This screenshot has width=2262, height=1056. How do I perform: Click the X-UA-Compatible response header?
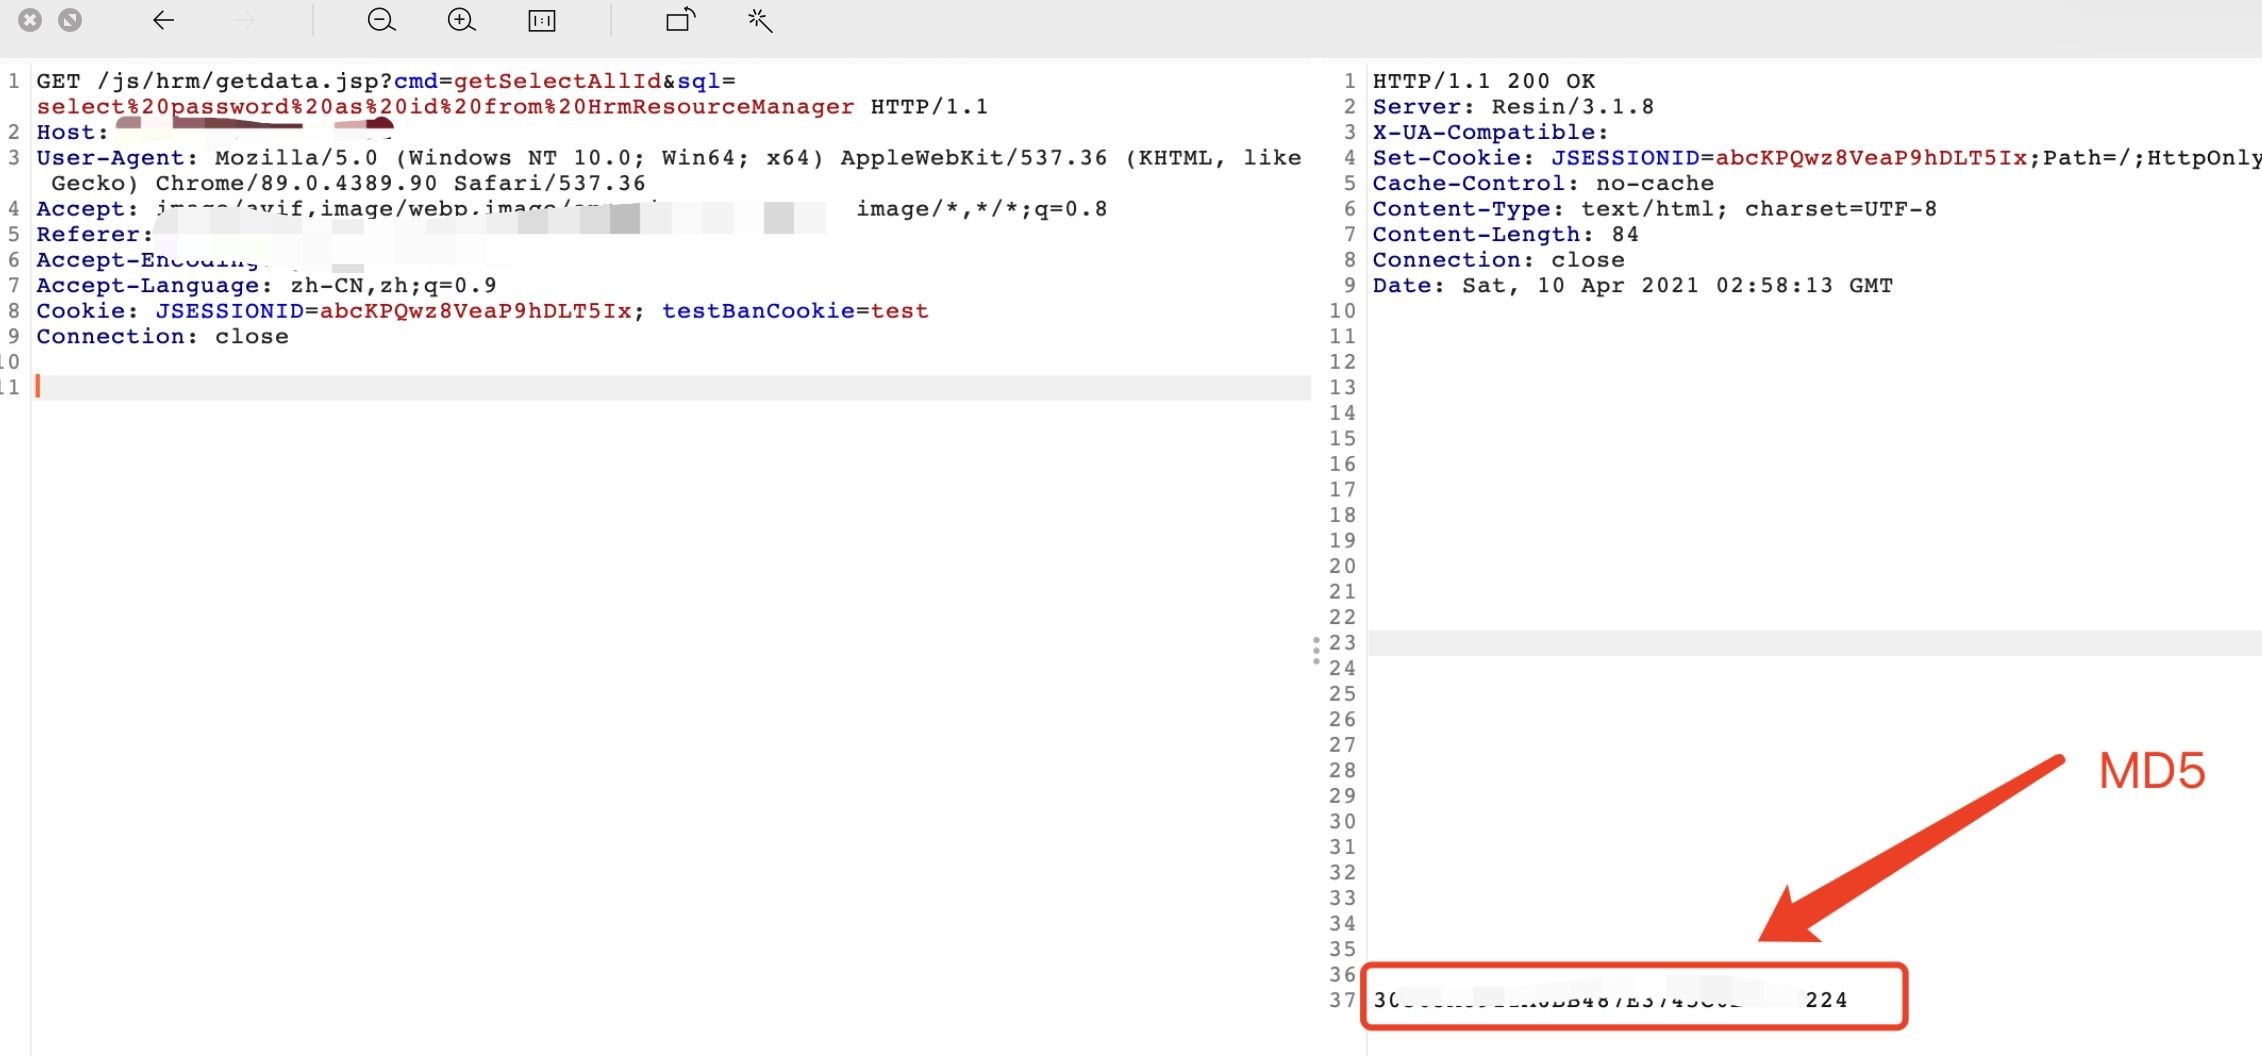[1490, 132]
